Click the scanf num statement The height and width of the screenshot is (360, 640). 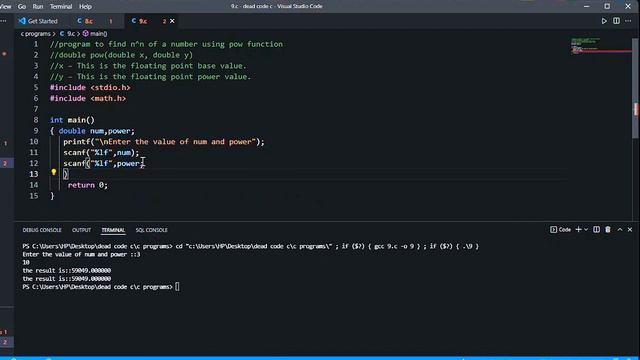point(101,153)
